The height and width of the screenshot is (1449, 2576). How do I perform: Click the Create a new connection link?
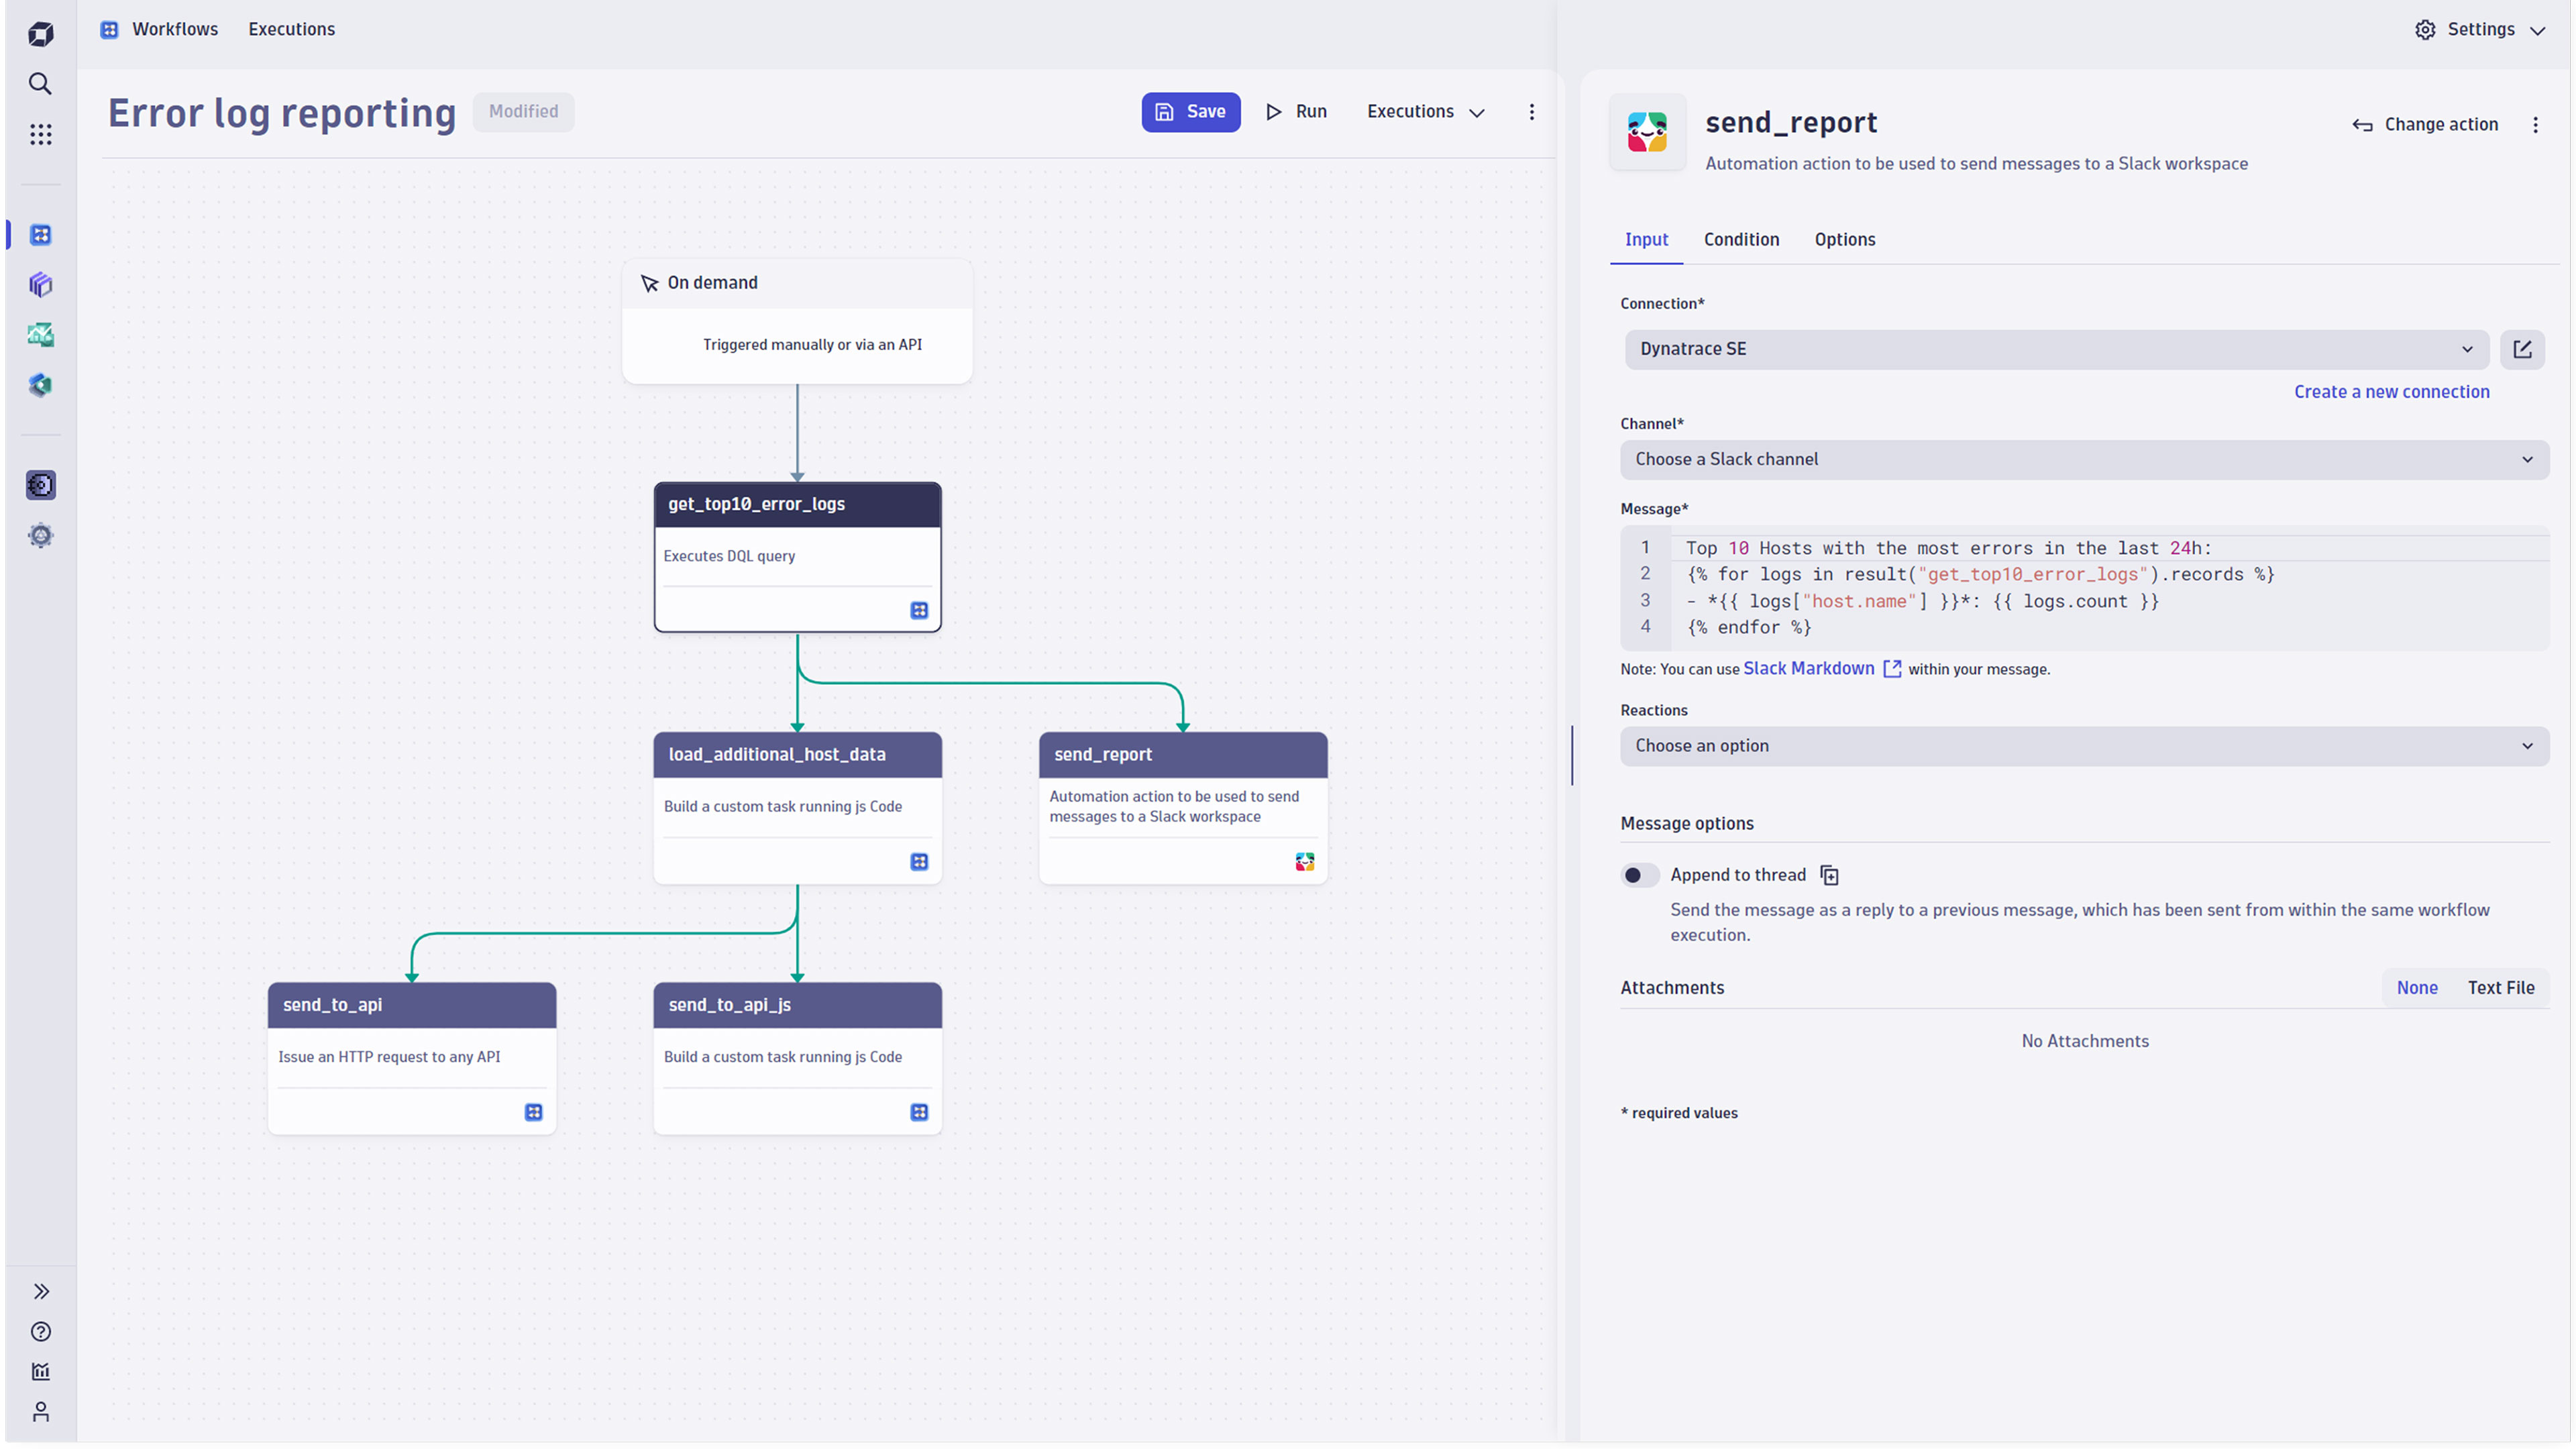(2391, 391)
